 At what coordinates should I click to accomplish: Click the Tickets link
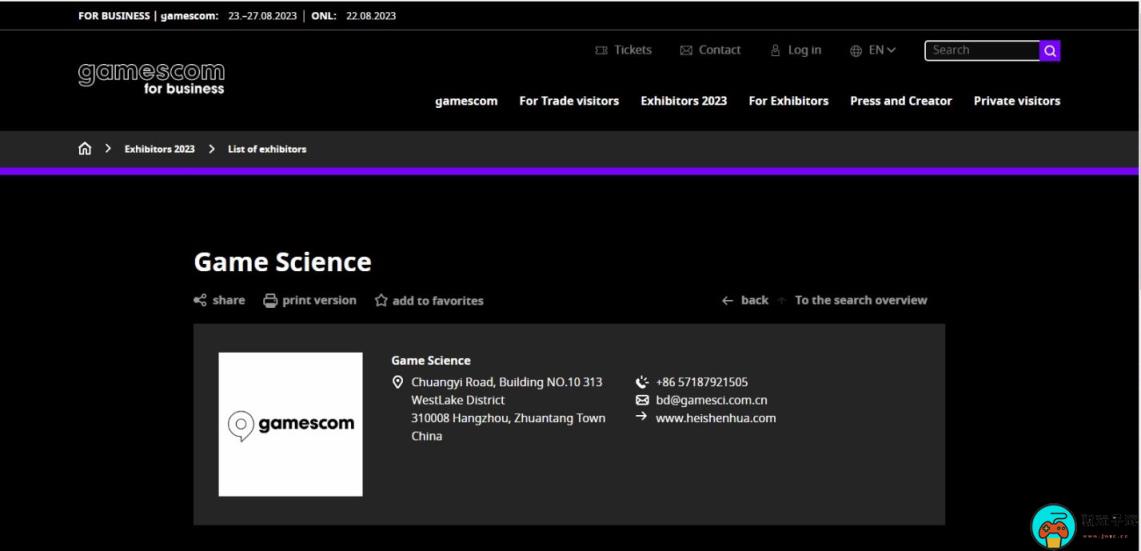pyautogui.click(x=633, y=50)
